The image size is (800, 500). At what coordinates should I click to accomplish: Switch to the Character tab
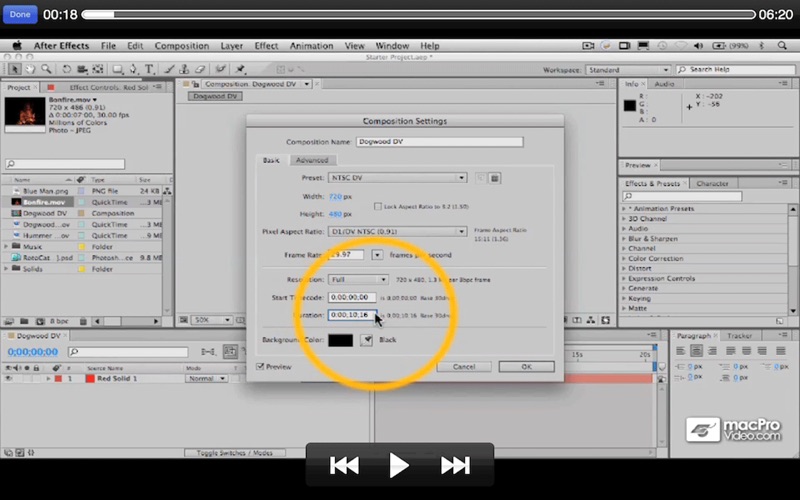point(712,183)
